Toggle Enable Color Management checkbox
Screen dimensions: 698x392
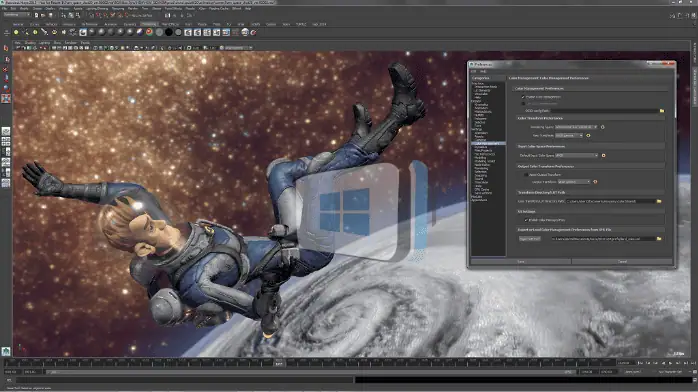(x=524, y=97)
